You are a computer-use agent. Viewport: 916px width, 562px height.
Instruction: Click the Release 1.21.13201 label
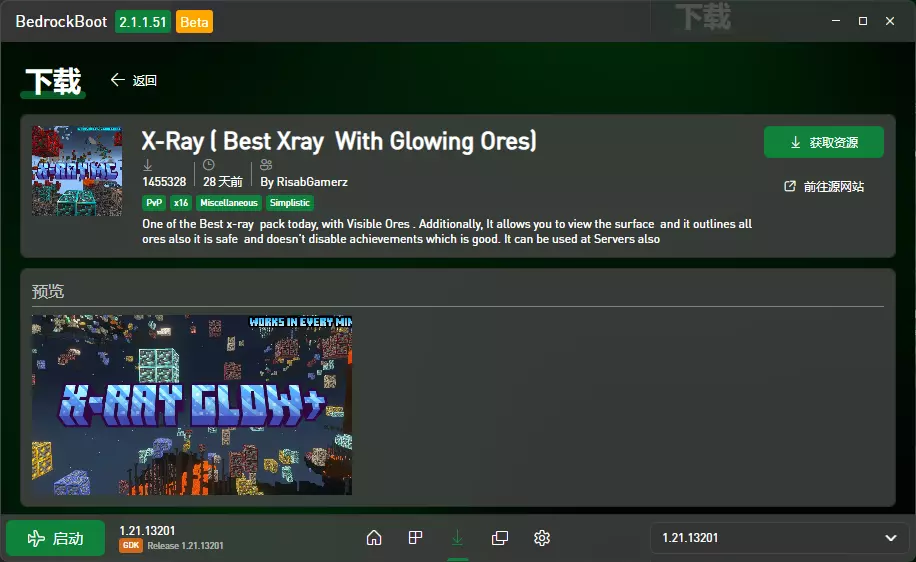click(185, 546)
